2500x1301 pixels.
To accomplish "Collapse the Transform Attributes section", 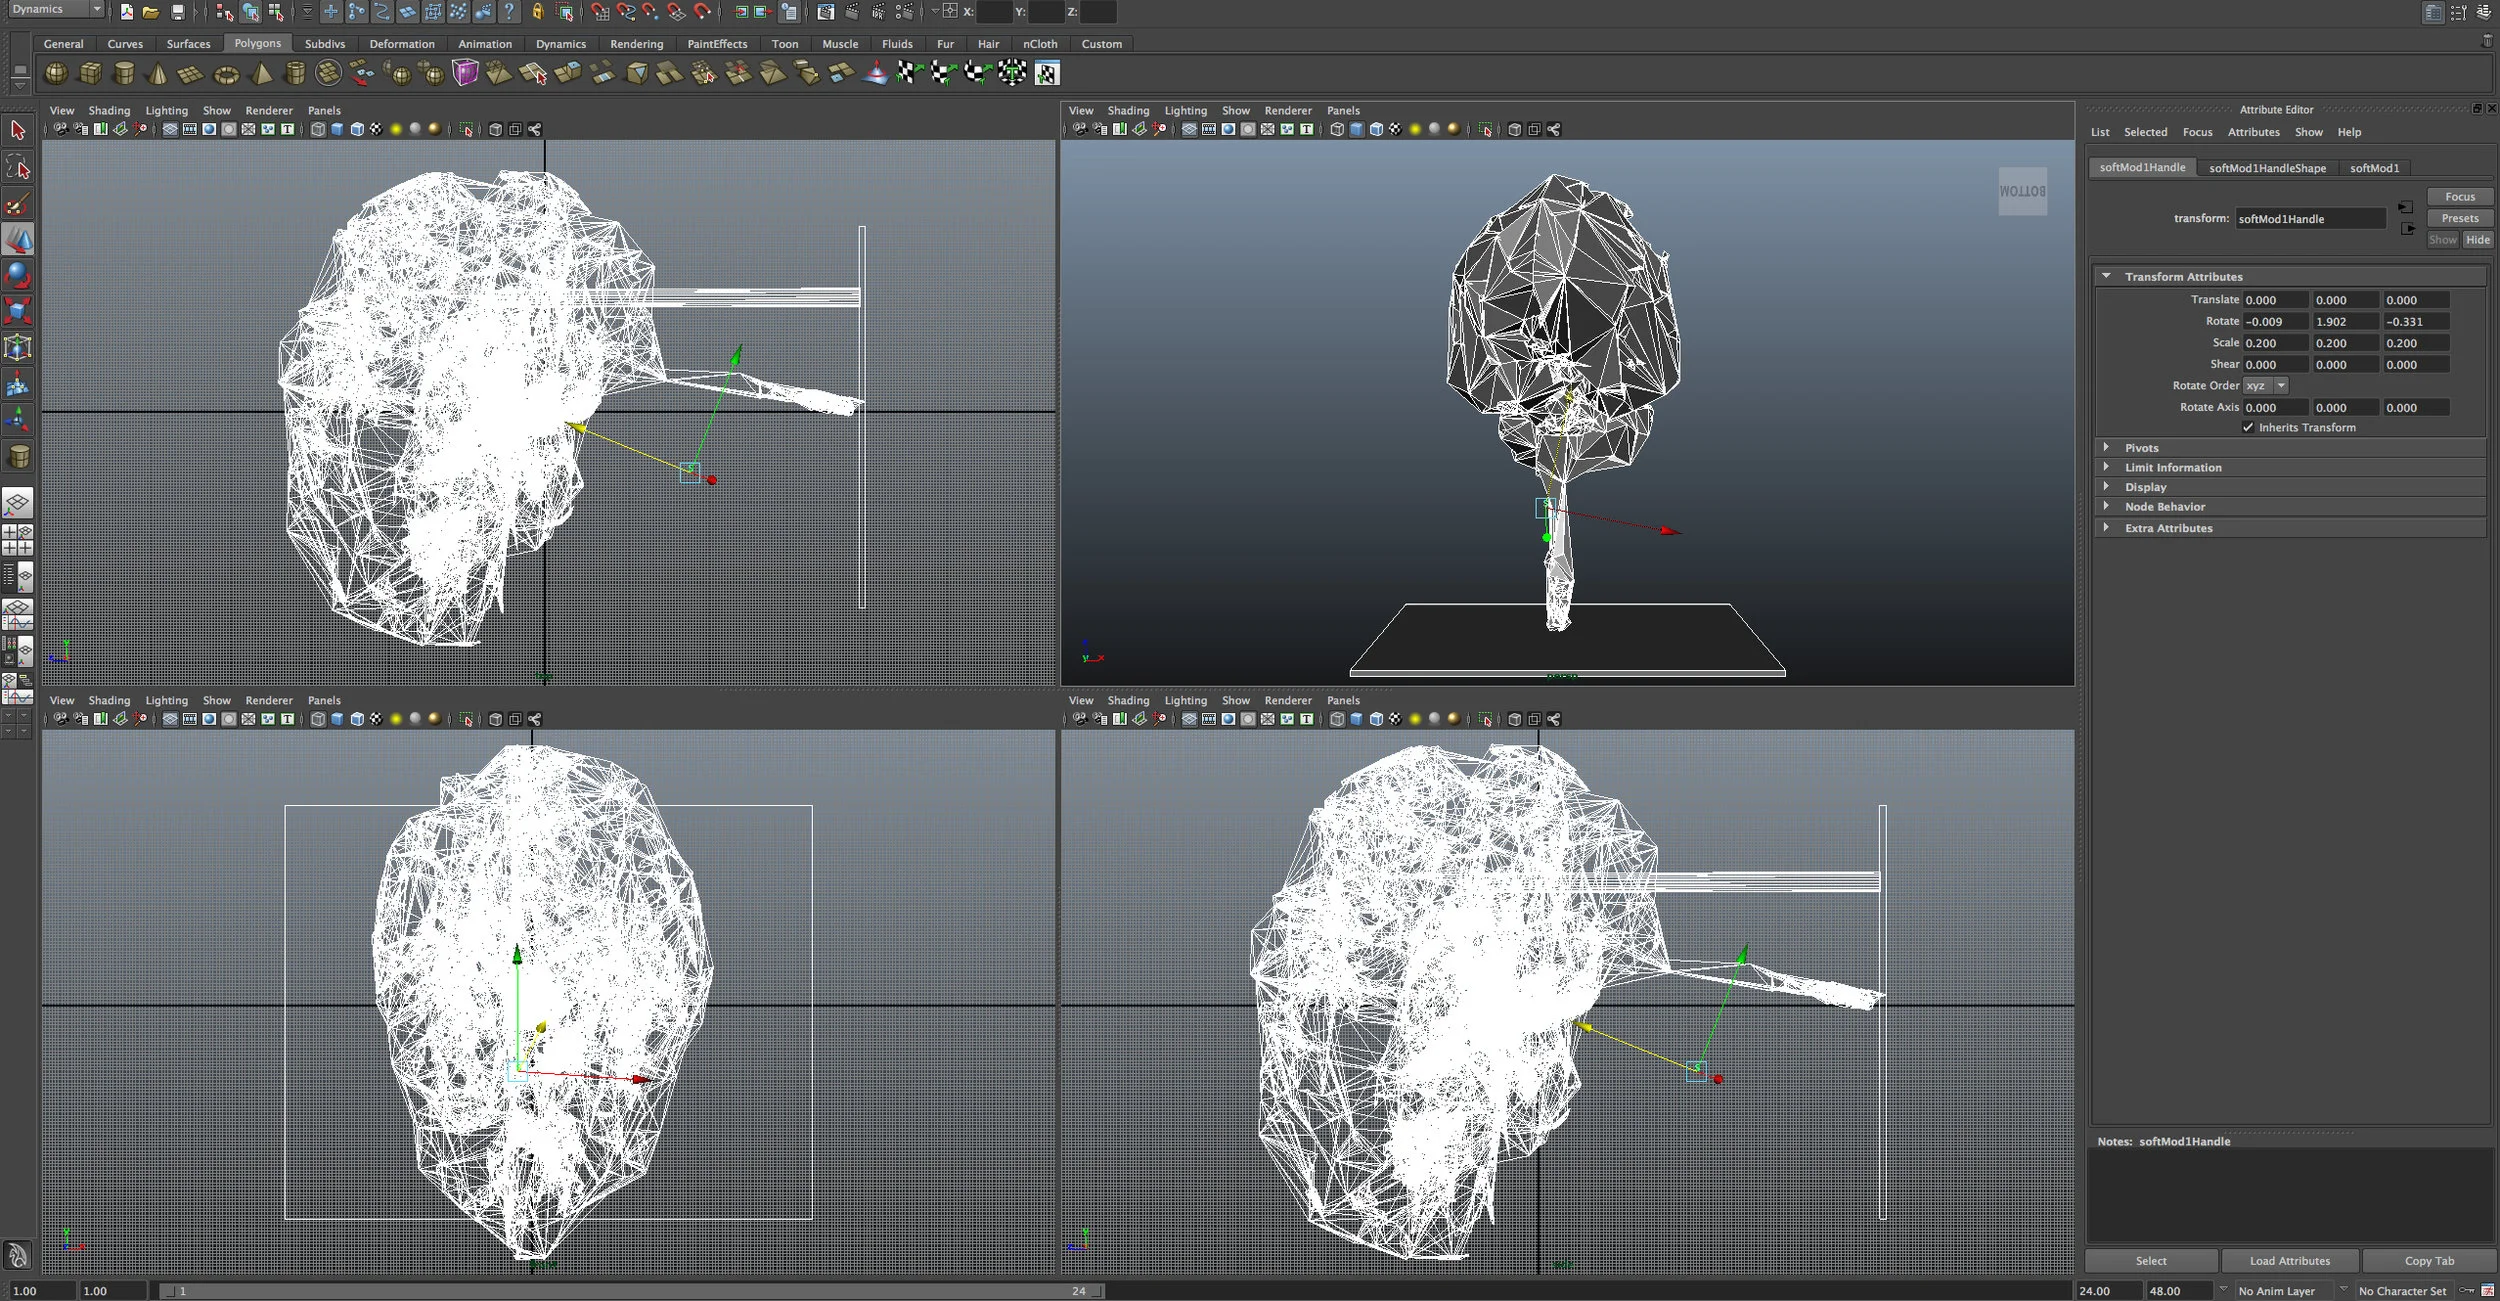I will point(2107,276).
